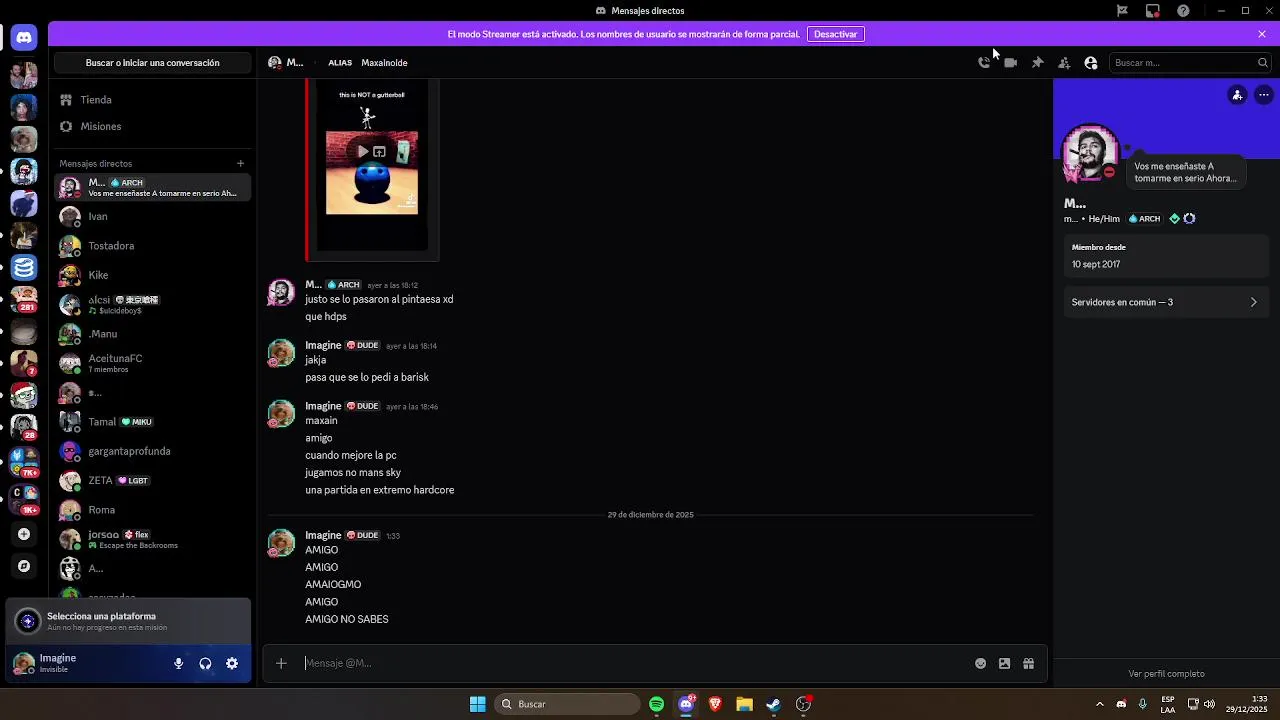1280x720 pixels.
Task: Click the ARCH tag beside M... in chat
Action: click(x=343, y=285)
